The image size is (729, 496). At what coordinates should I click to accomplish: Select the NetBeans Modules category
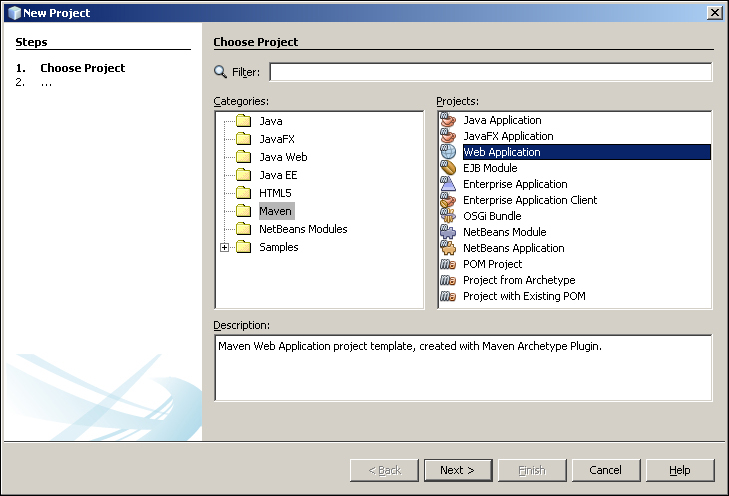click(303, 229)
